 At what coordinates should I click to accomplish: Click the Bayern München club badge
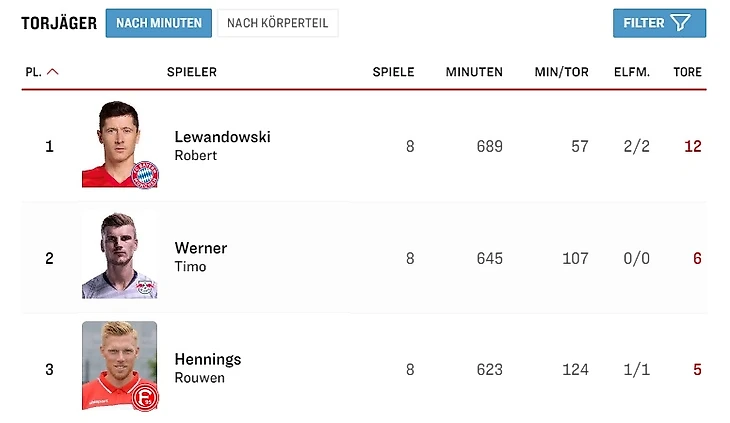click(145, 174)
